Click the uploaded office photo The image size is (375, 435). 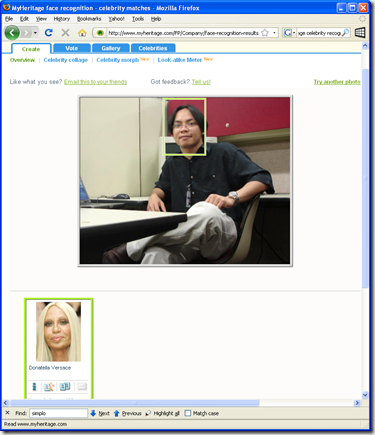coord(185,181)
